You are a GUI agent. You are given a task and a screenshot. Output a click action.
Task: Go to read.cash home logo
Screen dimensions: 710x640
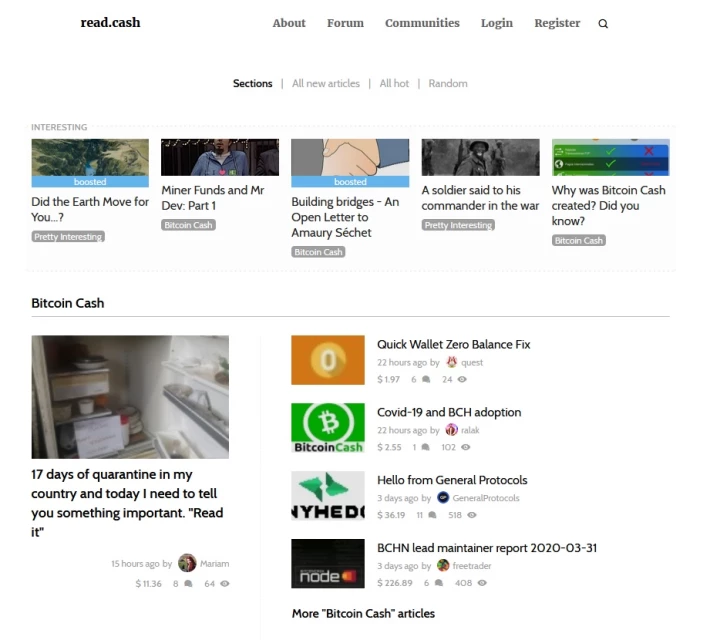110,23
